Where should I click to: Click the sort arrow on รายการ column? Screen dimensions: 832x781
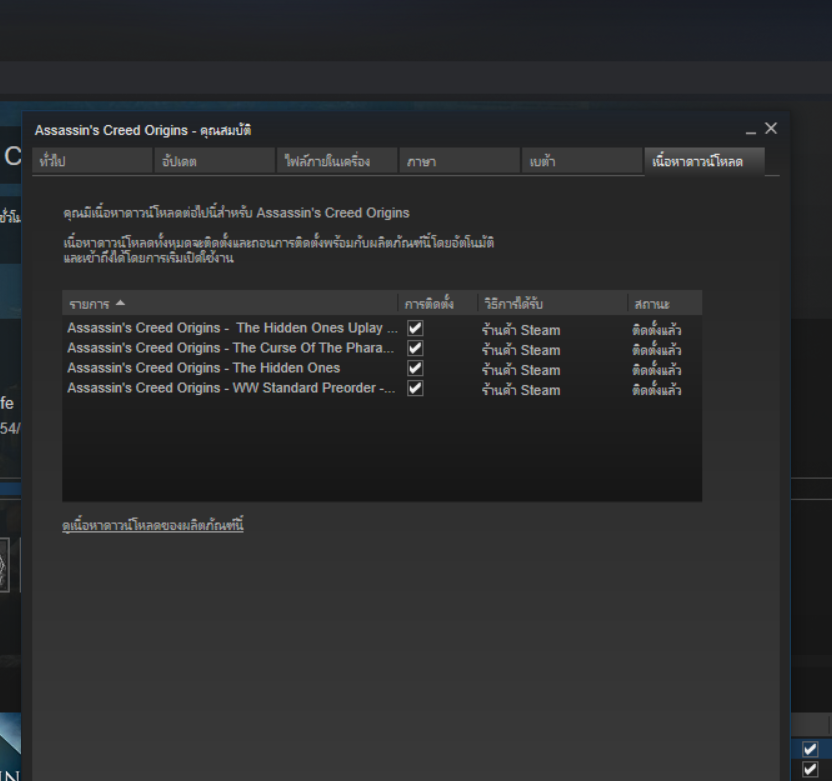120,303
